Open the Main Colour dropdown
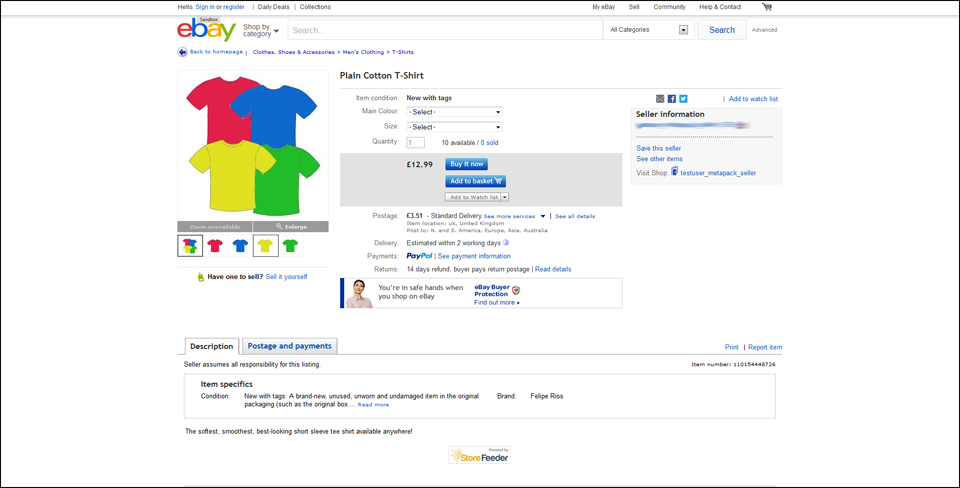Viewport: 960px width, 488px height. 454,112
